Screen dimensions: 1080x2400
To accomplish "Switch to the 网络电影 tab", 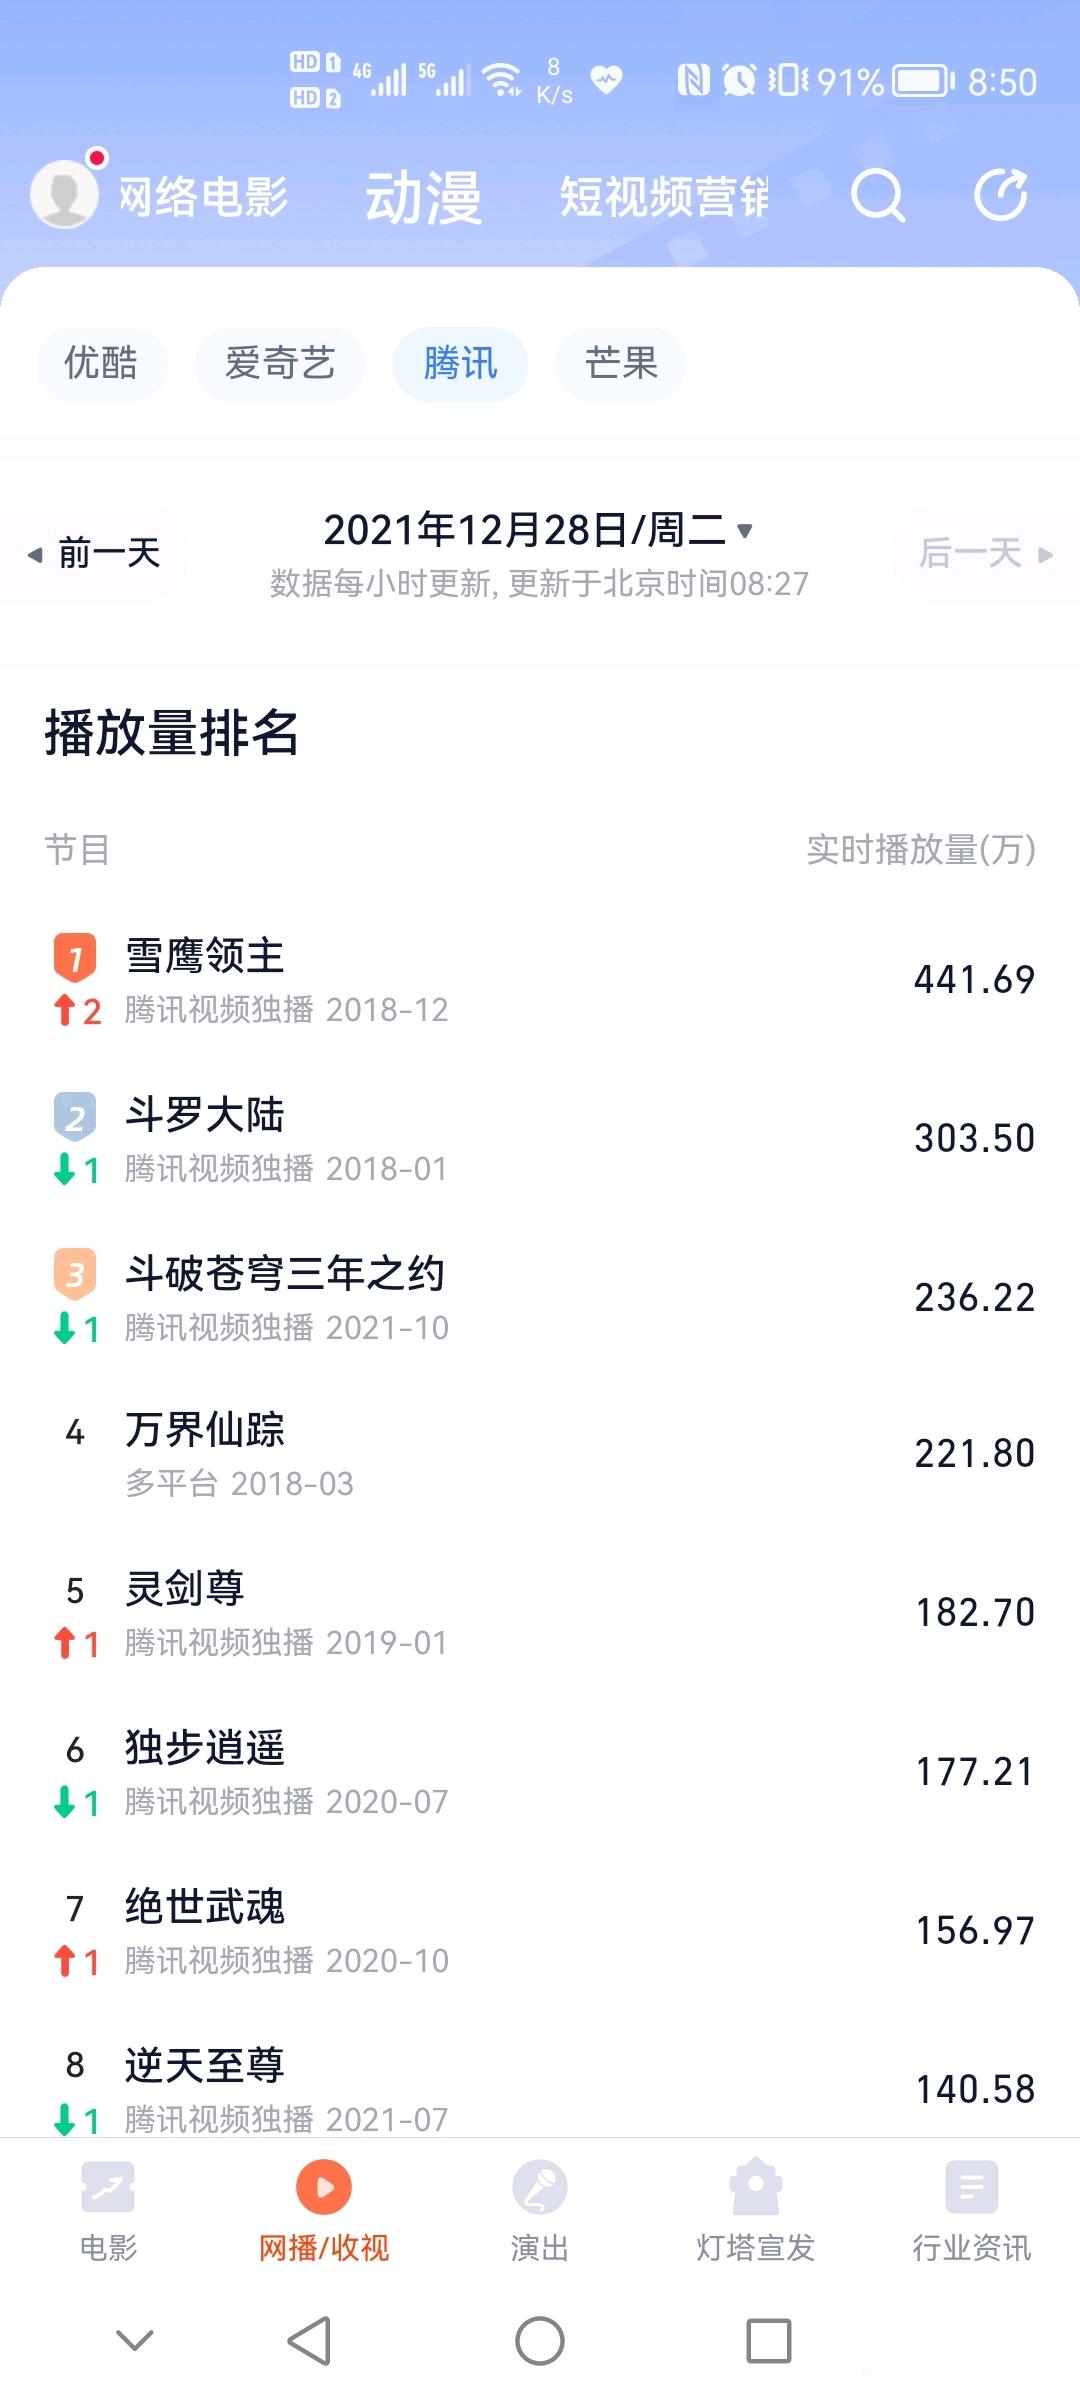I will [203, 196].
